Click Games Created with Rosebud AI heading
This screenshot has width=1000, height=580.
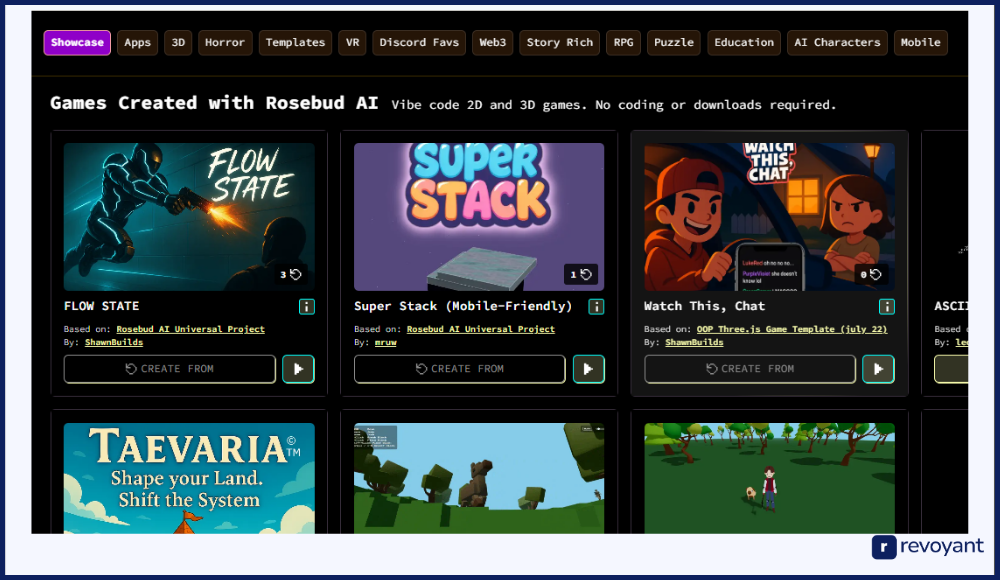click(214, 103)
